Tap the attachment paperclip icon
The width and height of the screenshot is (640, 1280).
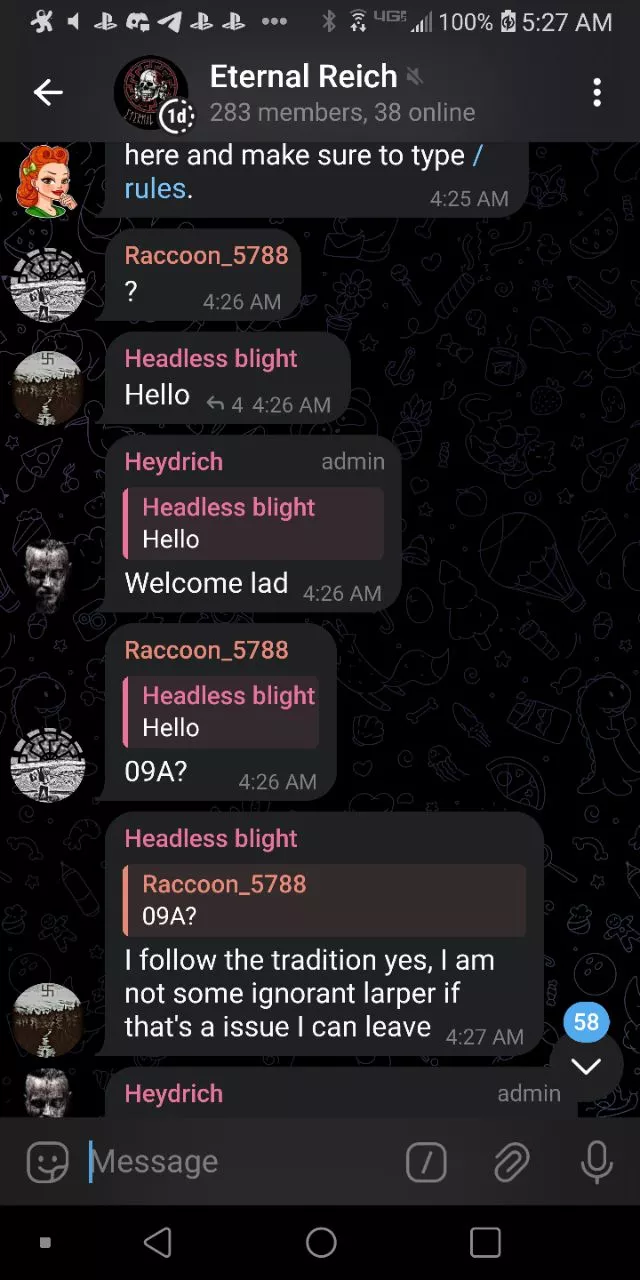pyautogui.click(x=511, y=1162)
